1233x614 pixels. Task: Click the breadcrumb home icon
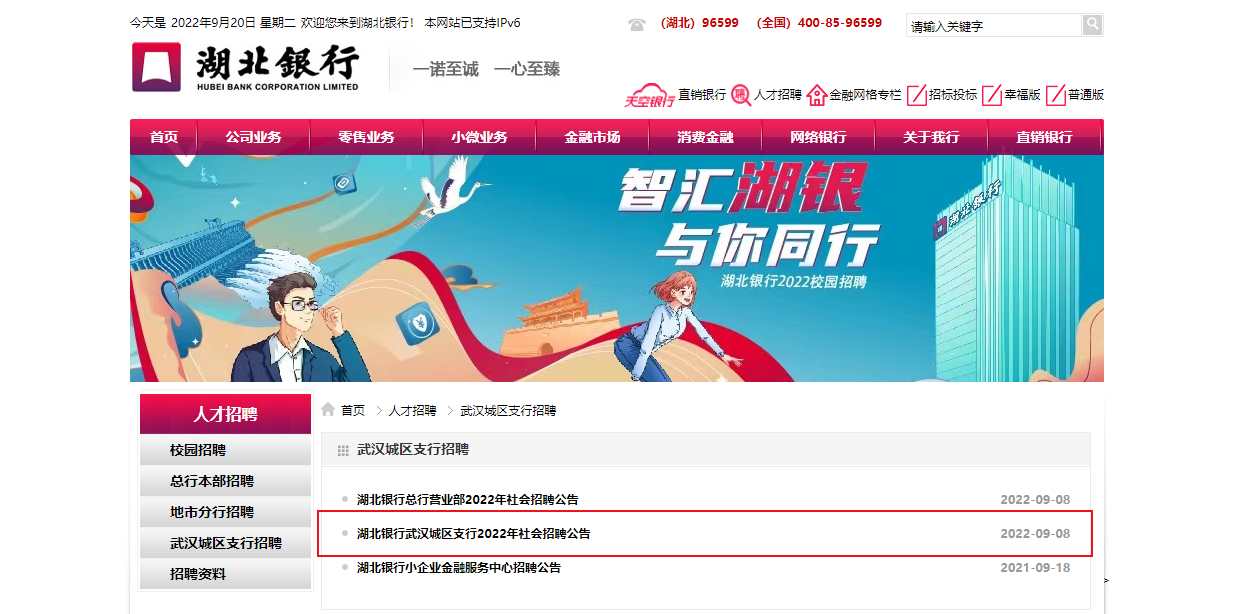tap(328, 410)
